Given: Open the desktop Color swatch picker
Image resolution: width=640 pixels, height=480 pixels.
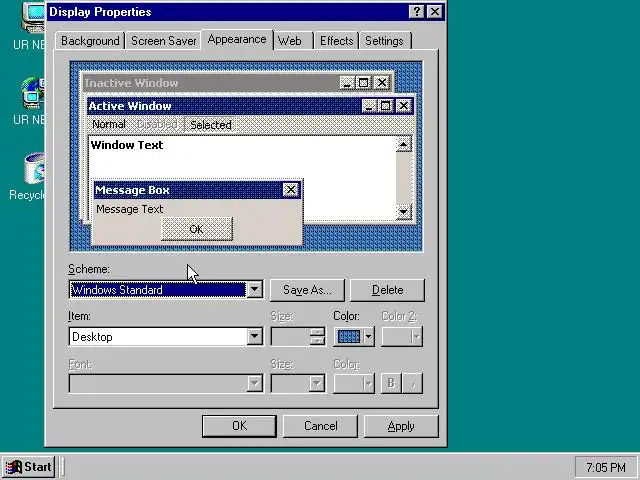Looking at the screenshot, I should (x=353, y=336).
